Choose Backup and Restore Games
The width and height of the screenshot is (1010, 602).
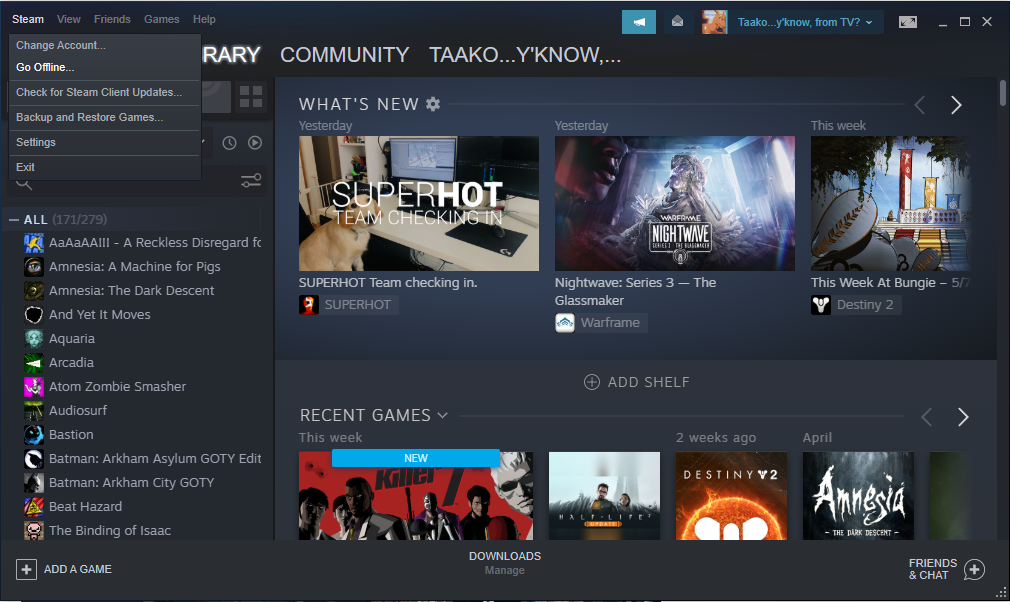104,117
